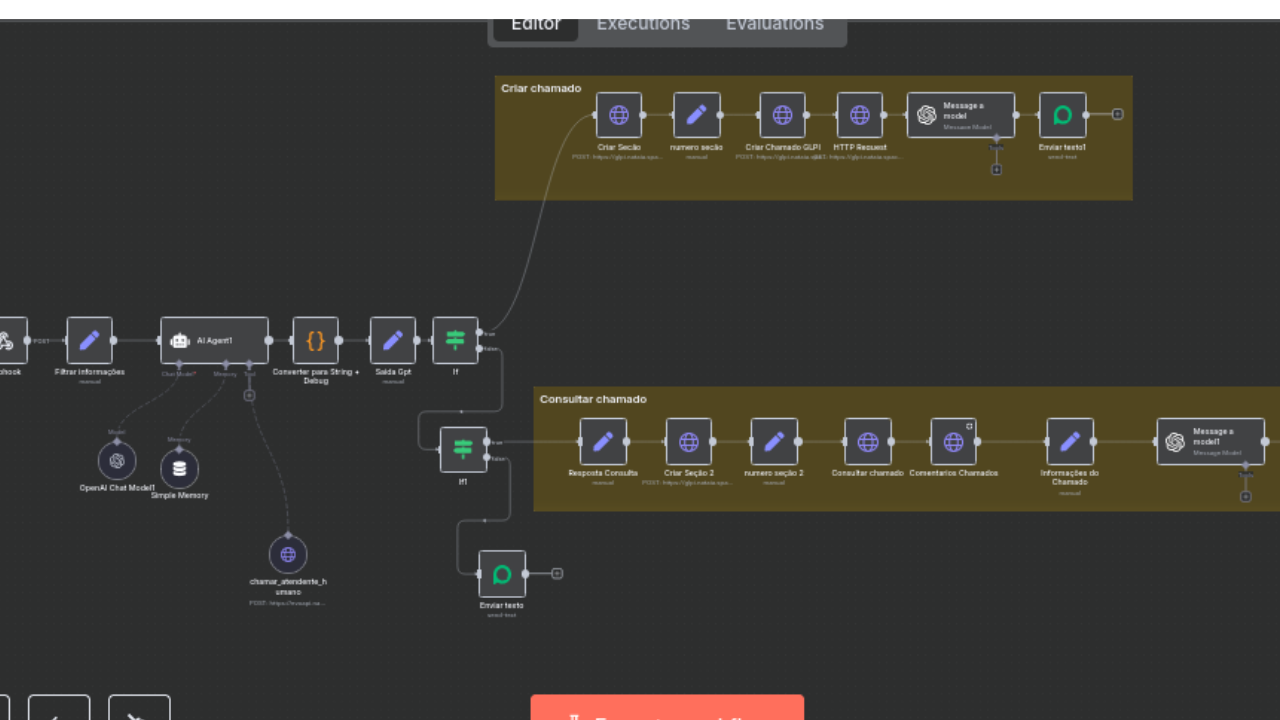
Task: Click the HTTP Request node
Action: 859,115
